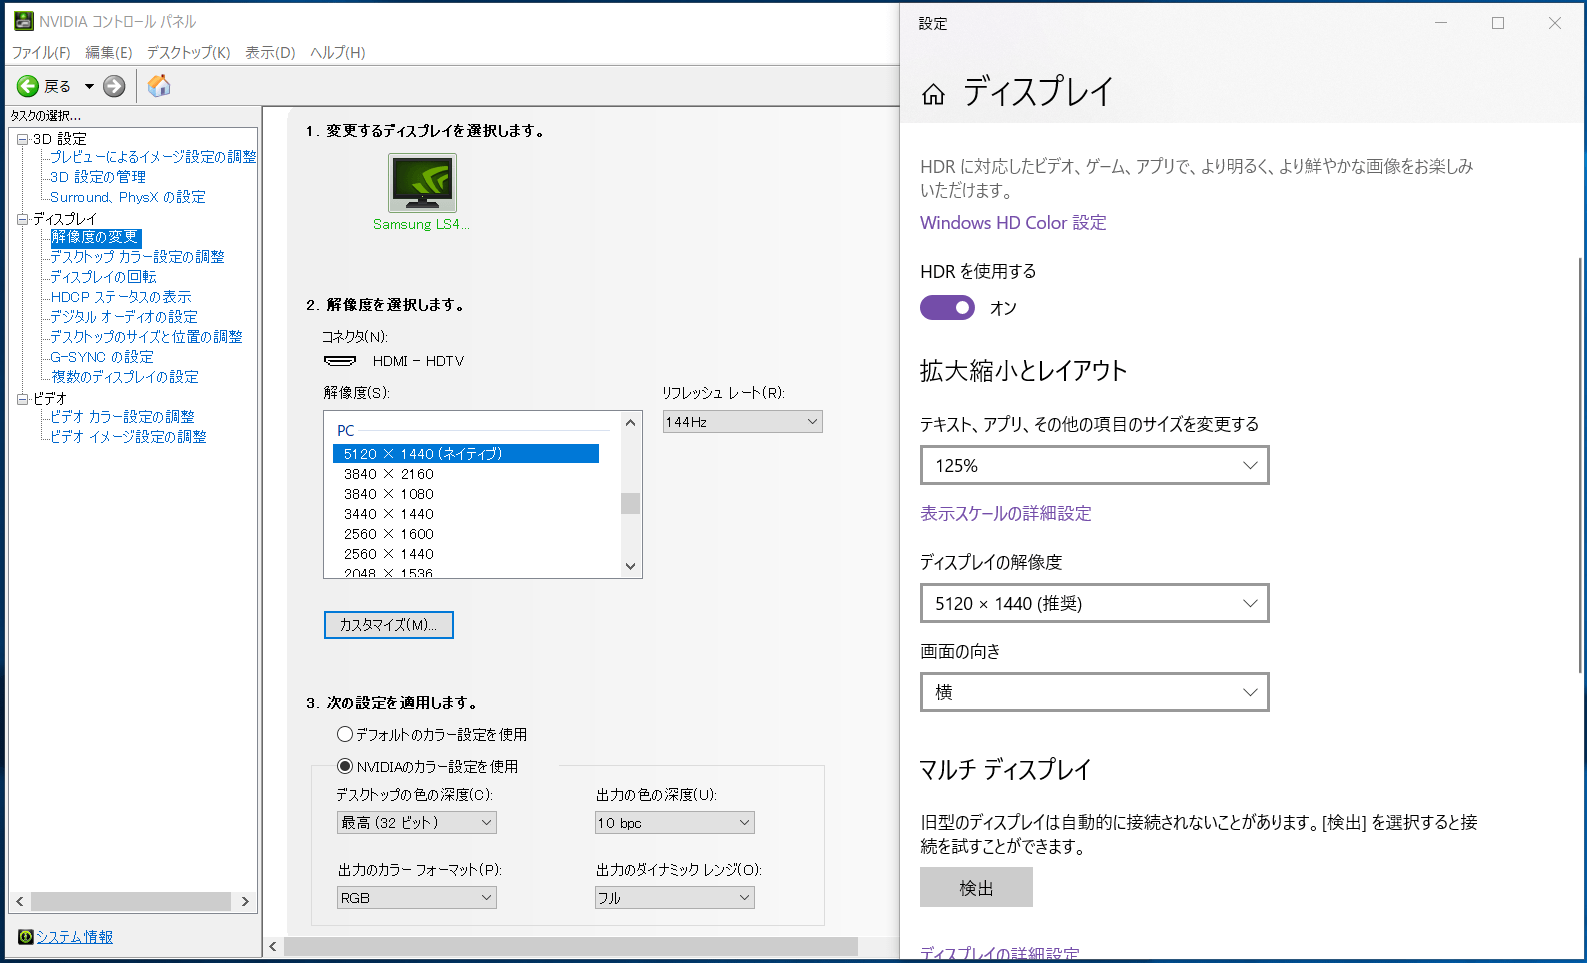Minimize the Settings window
Viewport: 1587px width, 963px height.
(1441, 23)
